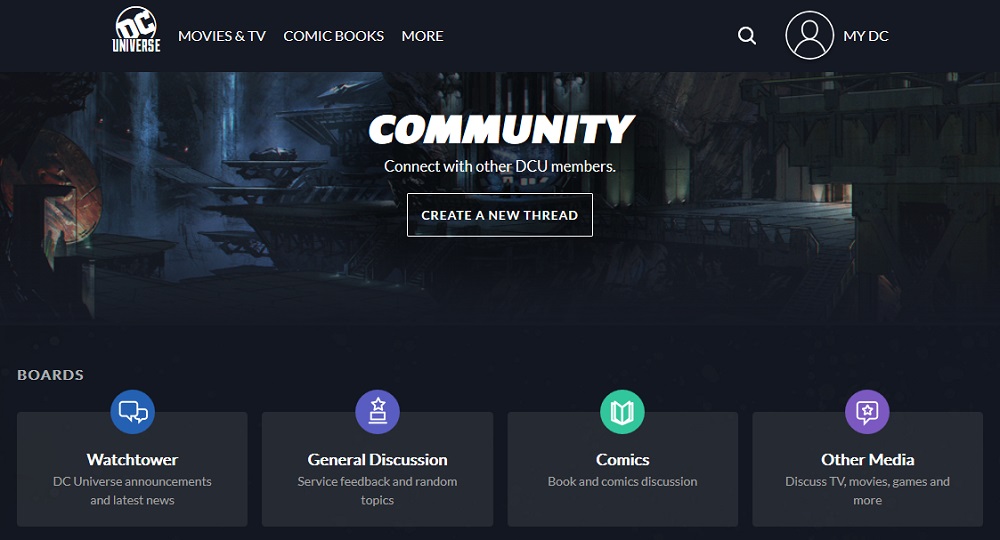The image size is (1000, 540).
Task: Open the Other Media board title
Action: [867, 460]
